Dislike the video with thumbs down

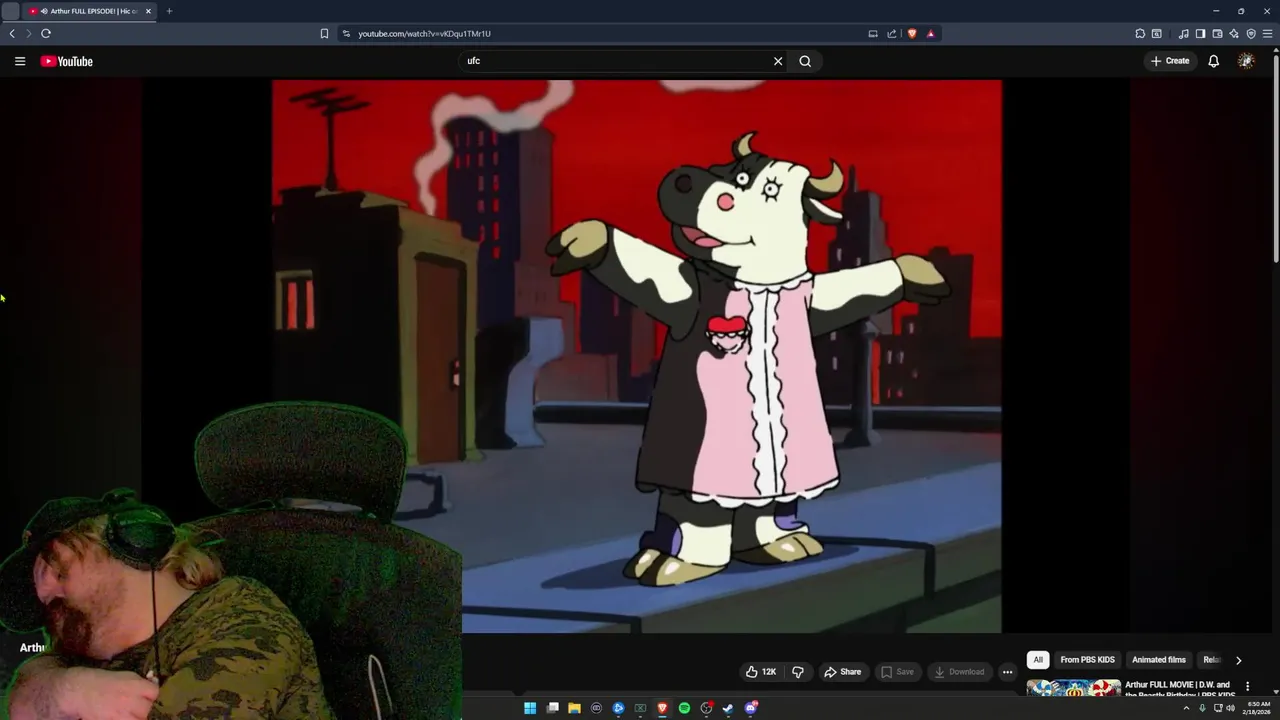coord(798,672)
